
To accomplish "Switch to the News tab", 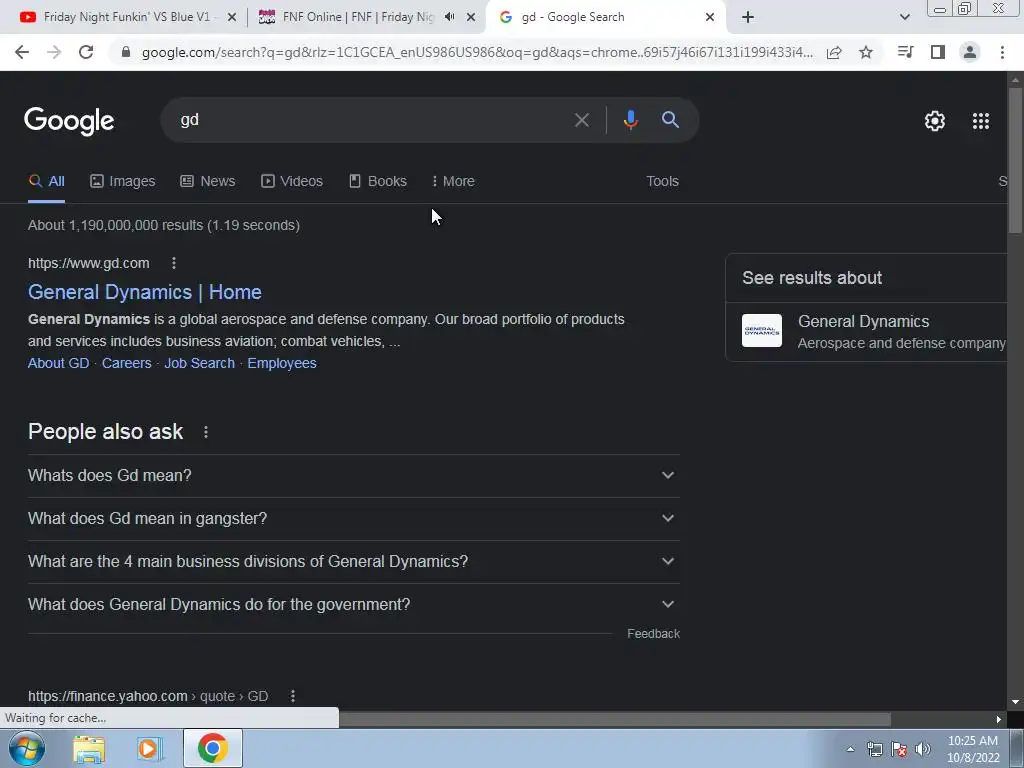I will 208,182.
